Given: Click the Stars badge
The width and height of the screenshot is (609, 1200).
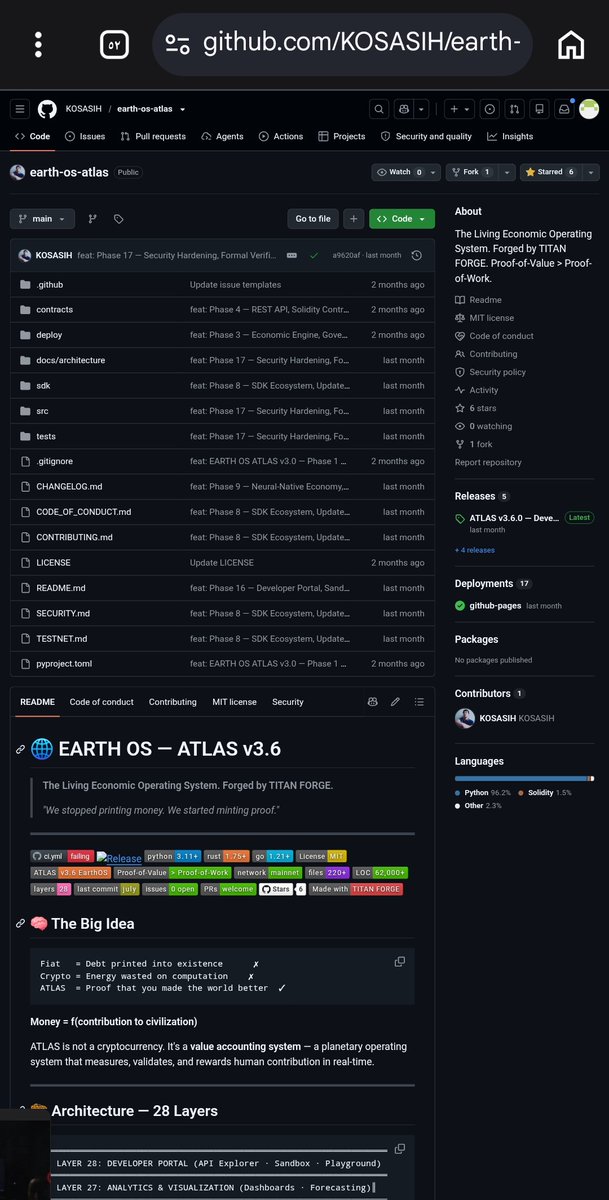Looking at the screenshot, I should coord(282,888).
